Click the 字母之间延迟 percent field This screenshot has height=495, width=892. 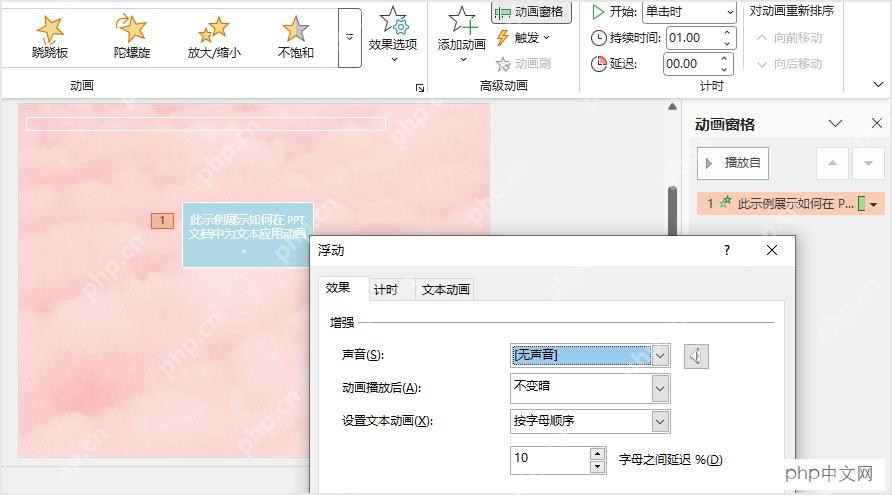pos(550,460)
